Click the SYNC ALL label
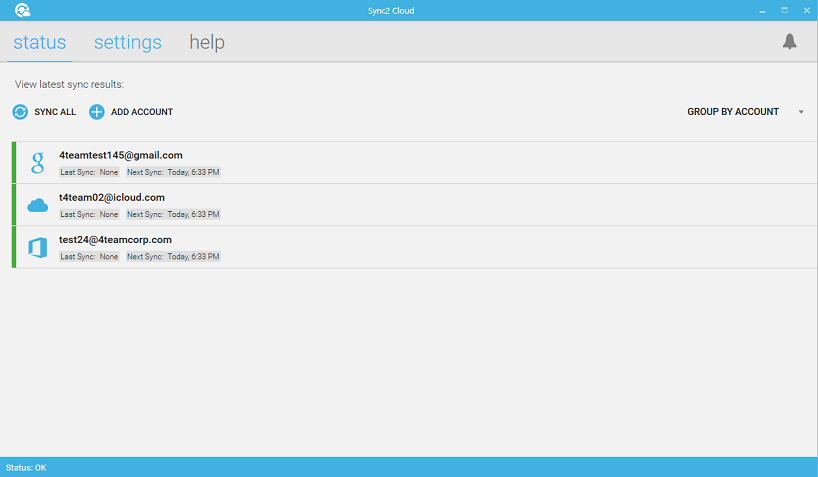 [55, 112]
